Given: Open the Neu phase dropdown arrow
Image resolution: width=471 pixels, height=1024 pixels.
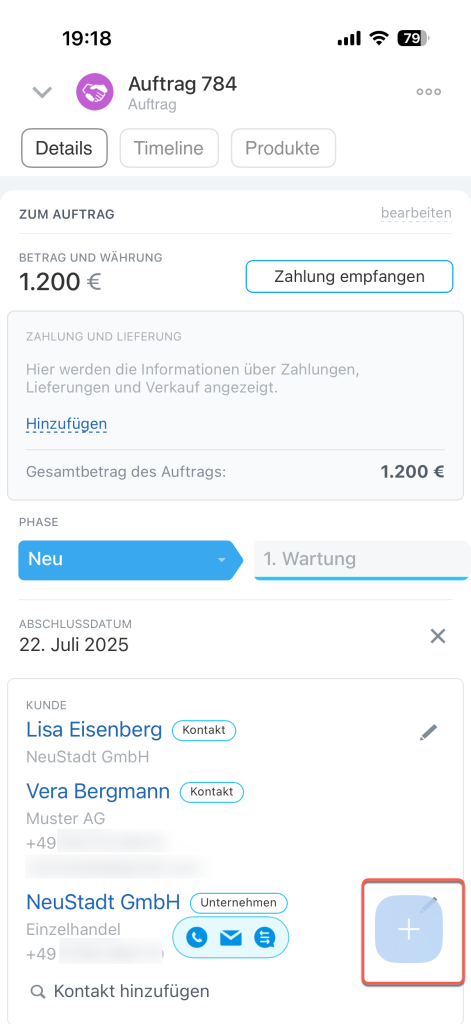Looking at the screenshot, I should (221, 560).
